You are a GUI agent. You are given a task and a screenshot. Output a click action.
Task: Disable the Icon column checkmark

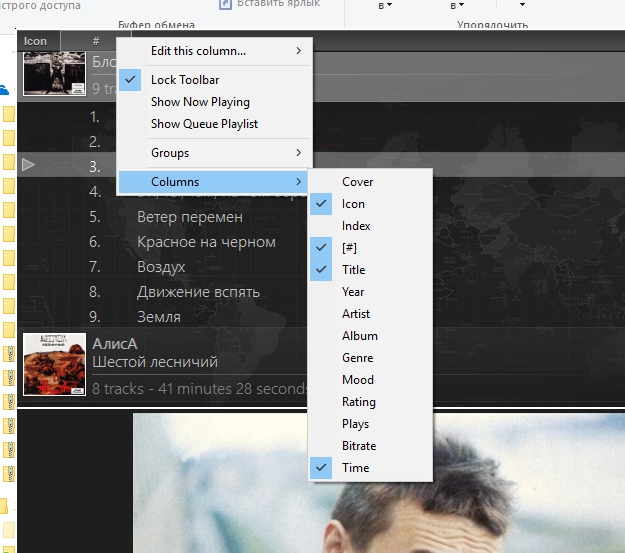(x=353, y=204)
